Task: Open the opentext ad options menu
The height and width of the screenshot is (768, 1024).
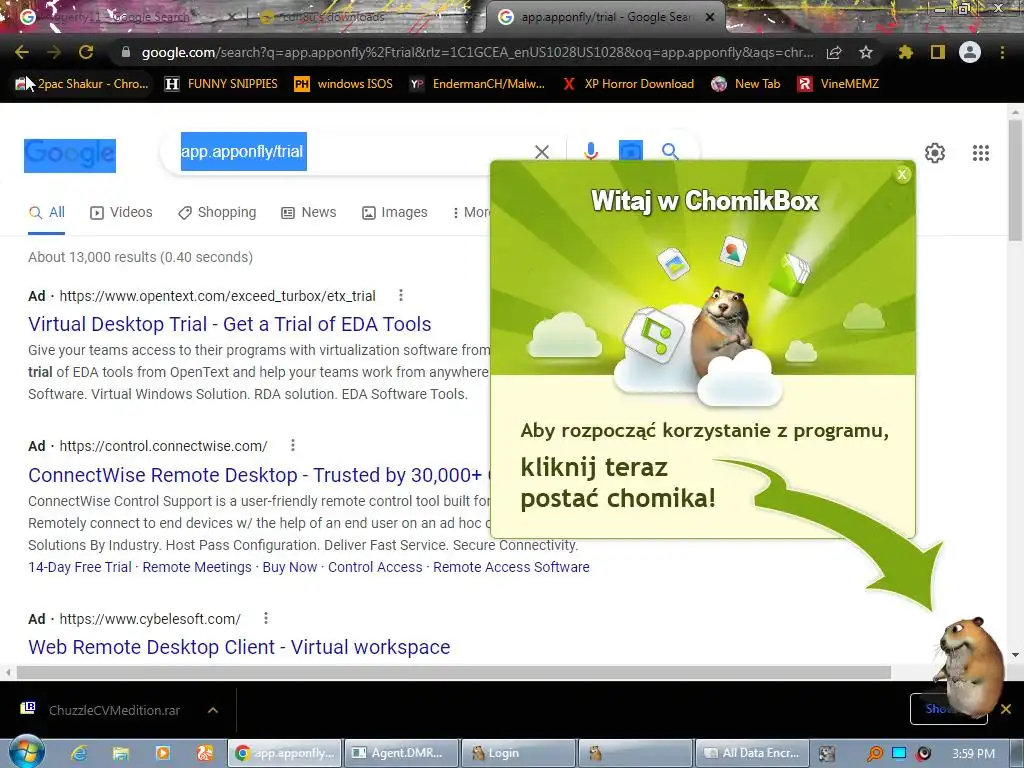Action: (x=401, y=295)
